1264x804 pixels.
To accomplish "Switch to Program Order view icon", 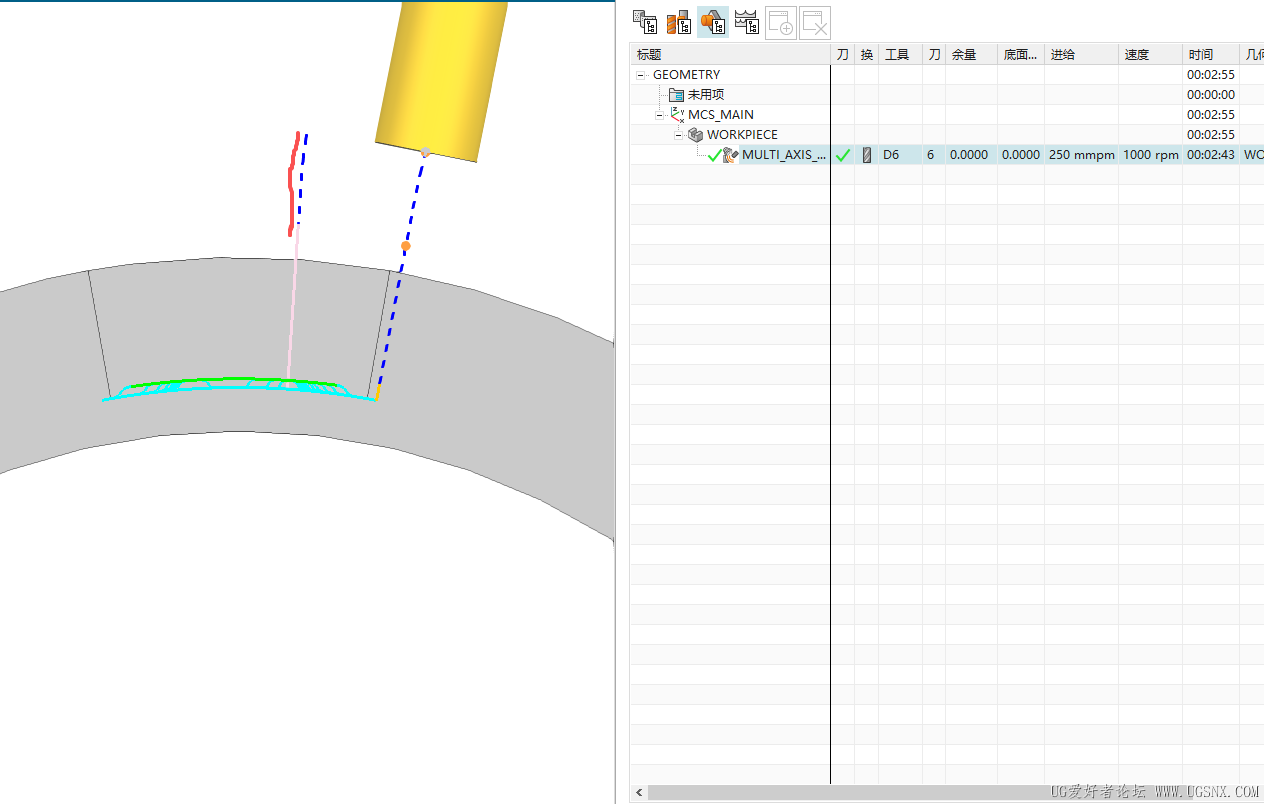I will point(645,22).
